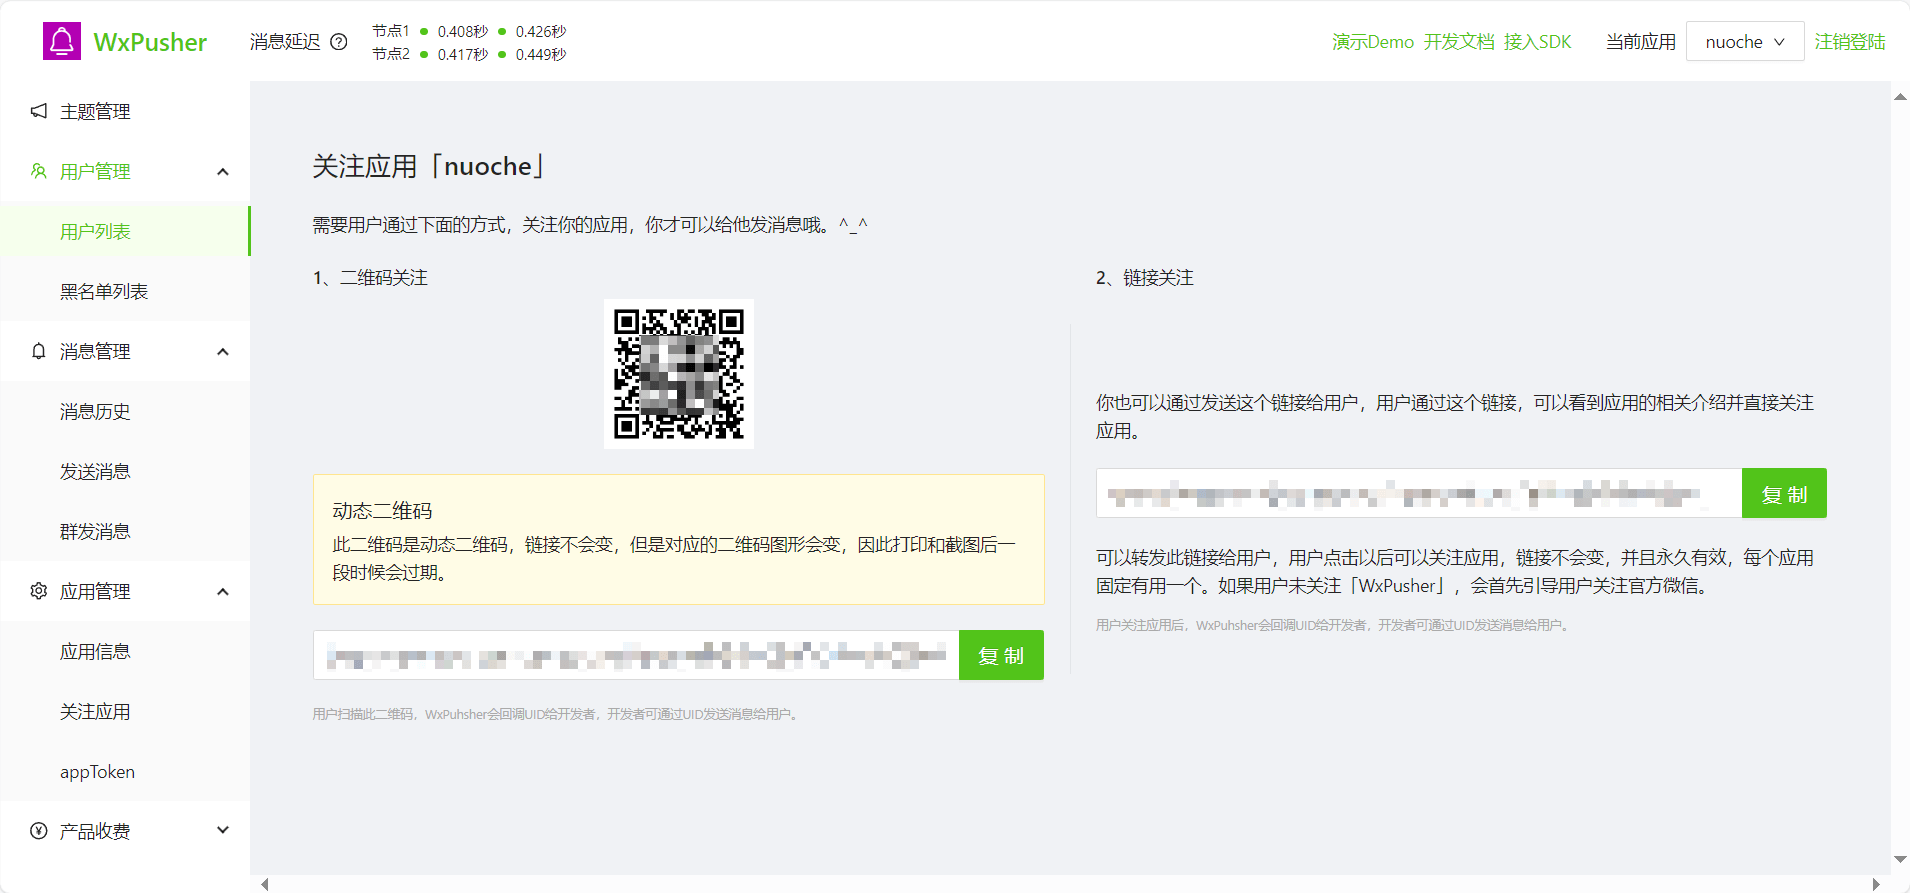Open the 演示Demo link
This screenshot has width=1910, height=893.
(x=1373, y=42)
